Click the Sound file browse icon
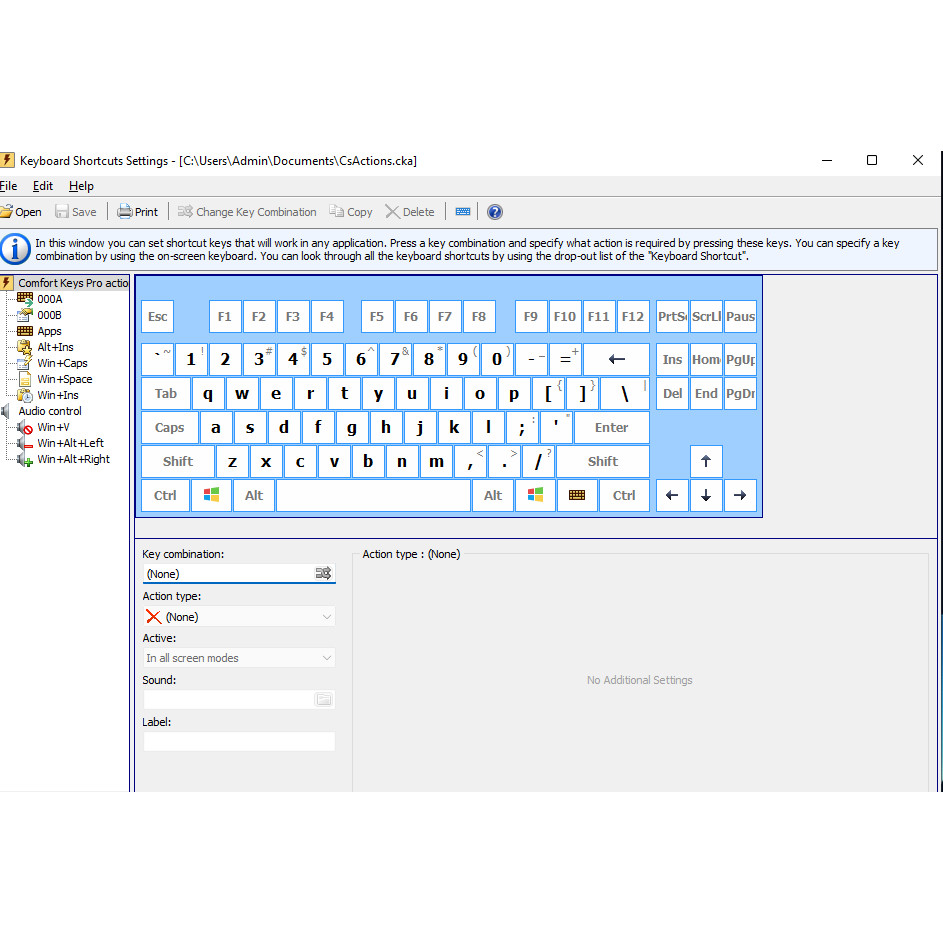 point(324,700)
